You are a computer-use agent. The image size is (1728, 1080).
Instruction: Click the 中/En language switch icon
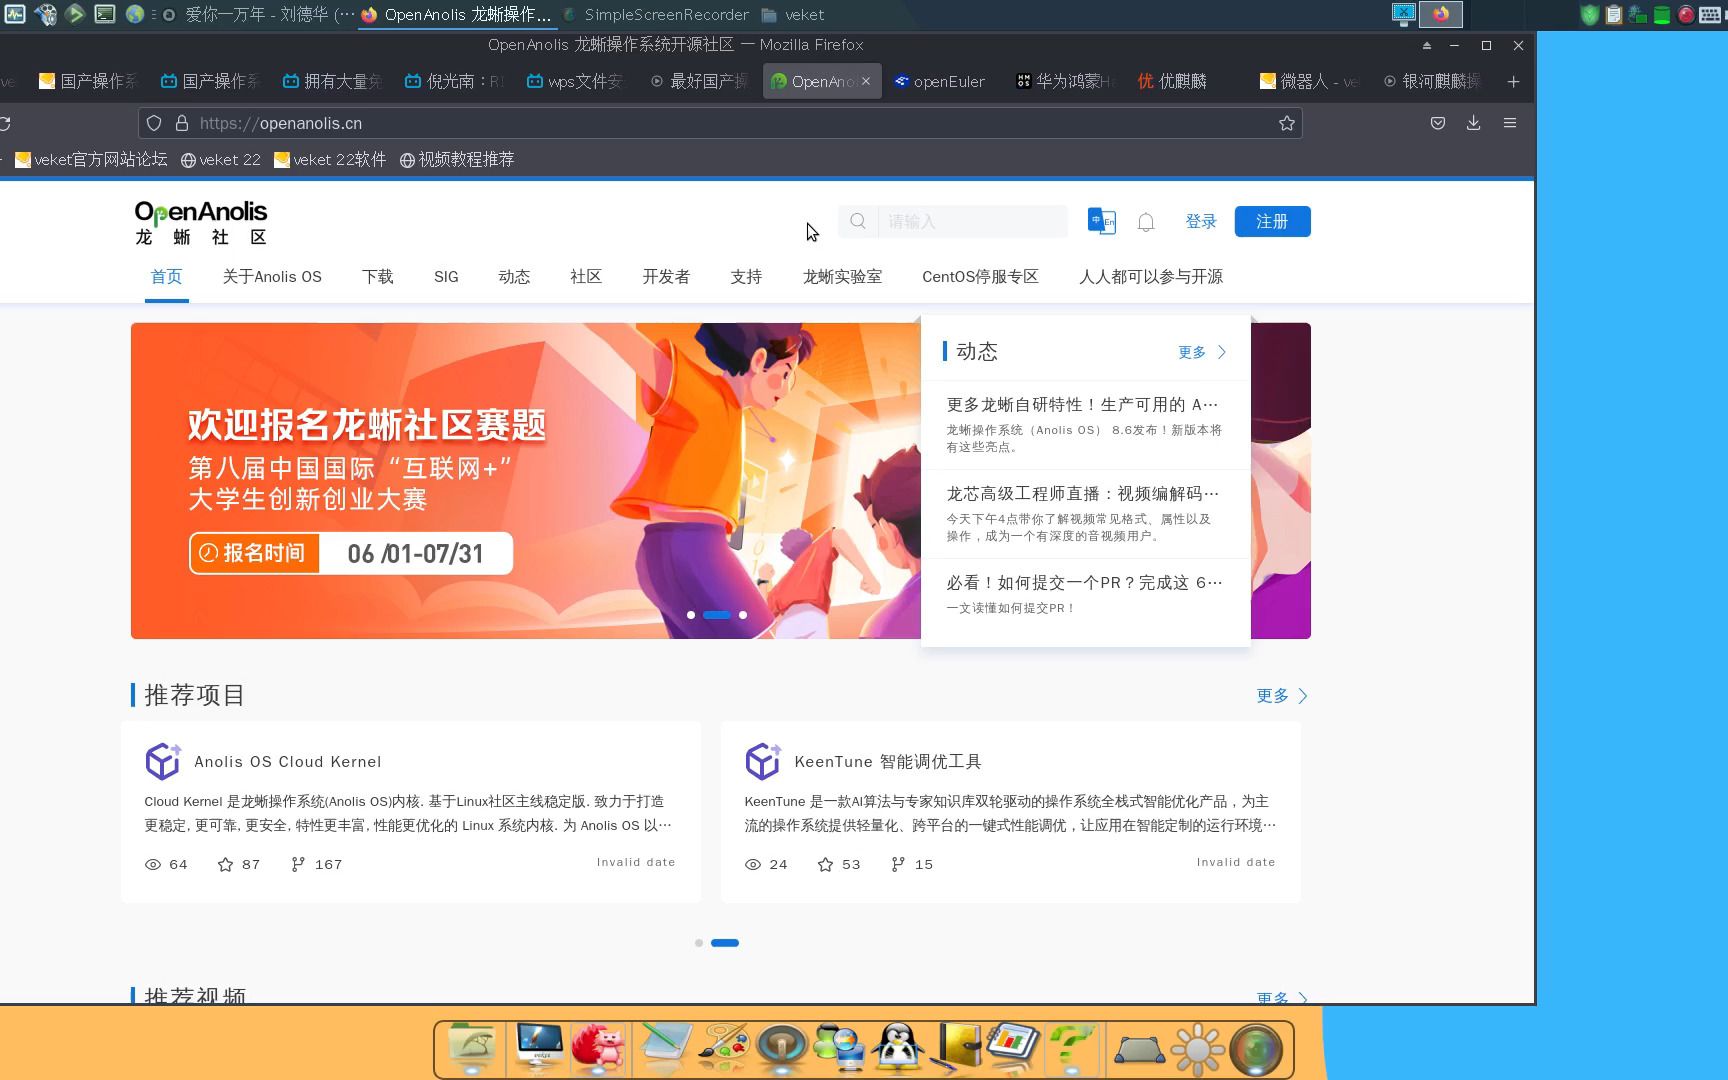point(1101,221)
